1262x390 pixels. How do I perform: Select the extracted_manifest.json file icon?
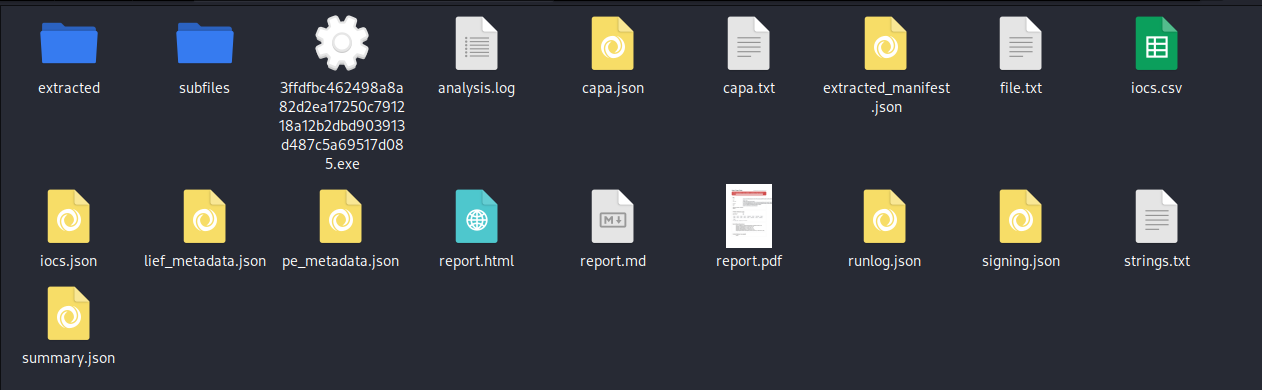tap(885, 43)
